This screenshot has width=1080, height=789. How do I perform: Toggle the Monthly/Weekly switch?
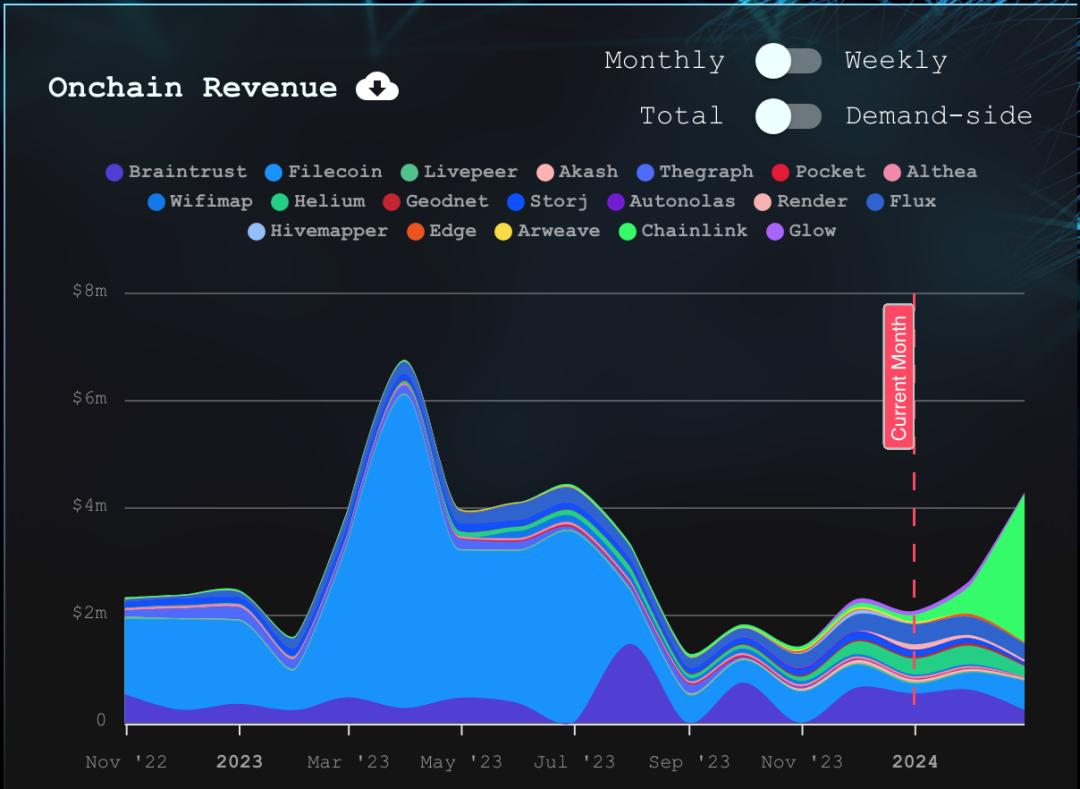click(x=788, y=61)
